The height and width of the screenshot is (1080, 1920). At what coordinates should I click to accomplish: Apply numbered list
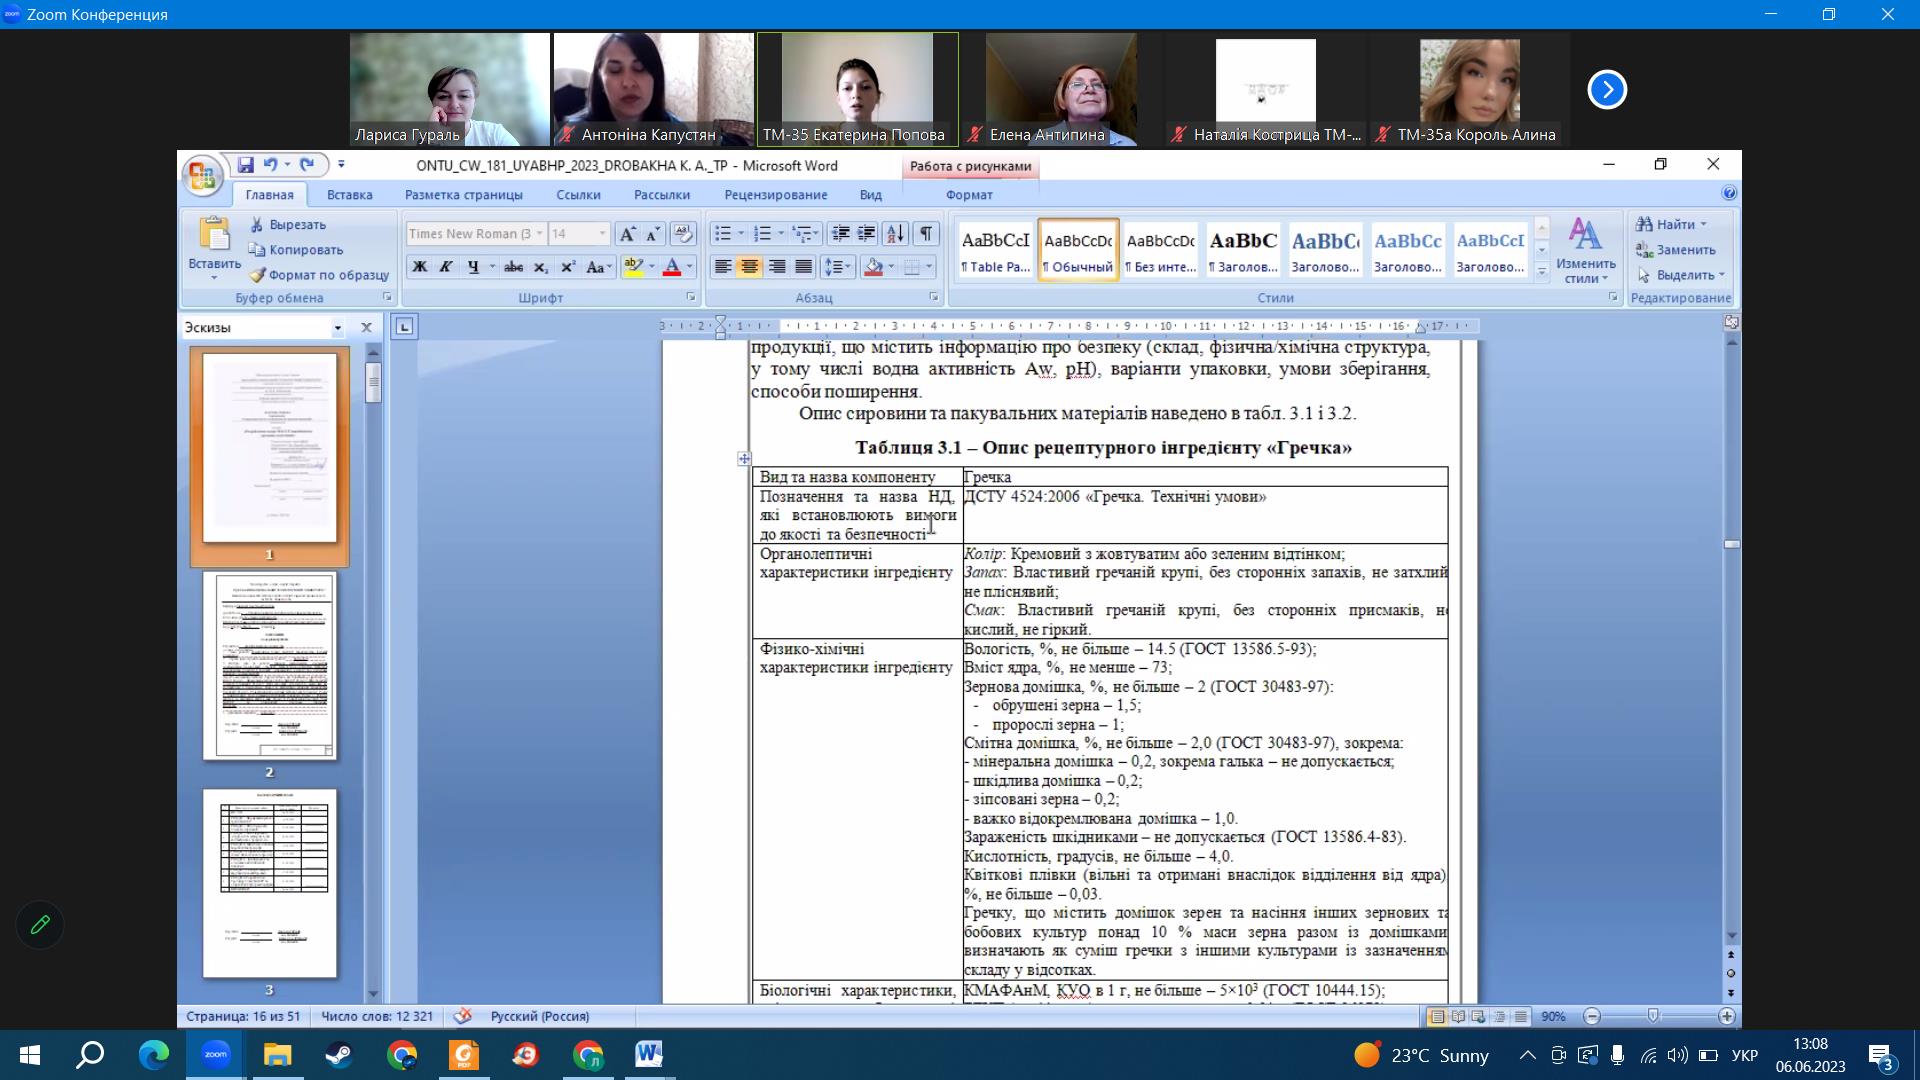(x=762, y=234)
